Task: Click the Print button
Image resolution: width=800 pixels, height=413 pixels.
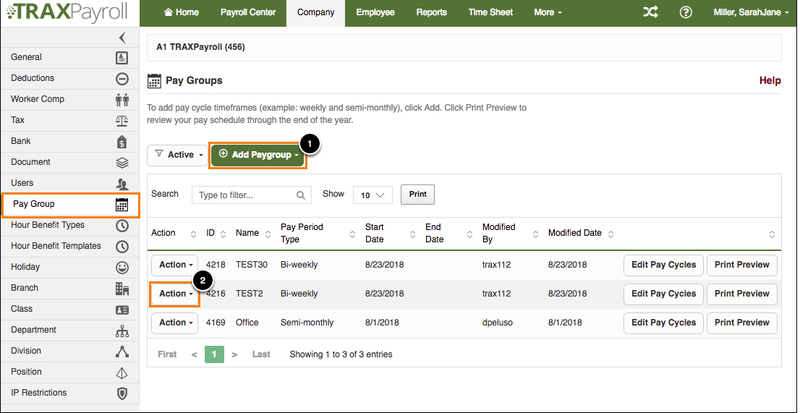Action: click(418, 195)
